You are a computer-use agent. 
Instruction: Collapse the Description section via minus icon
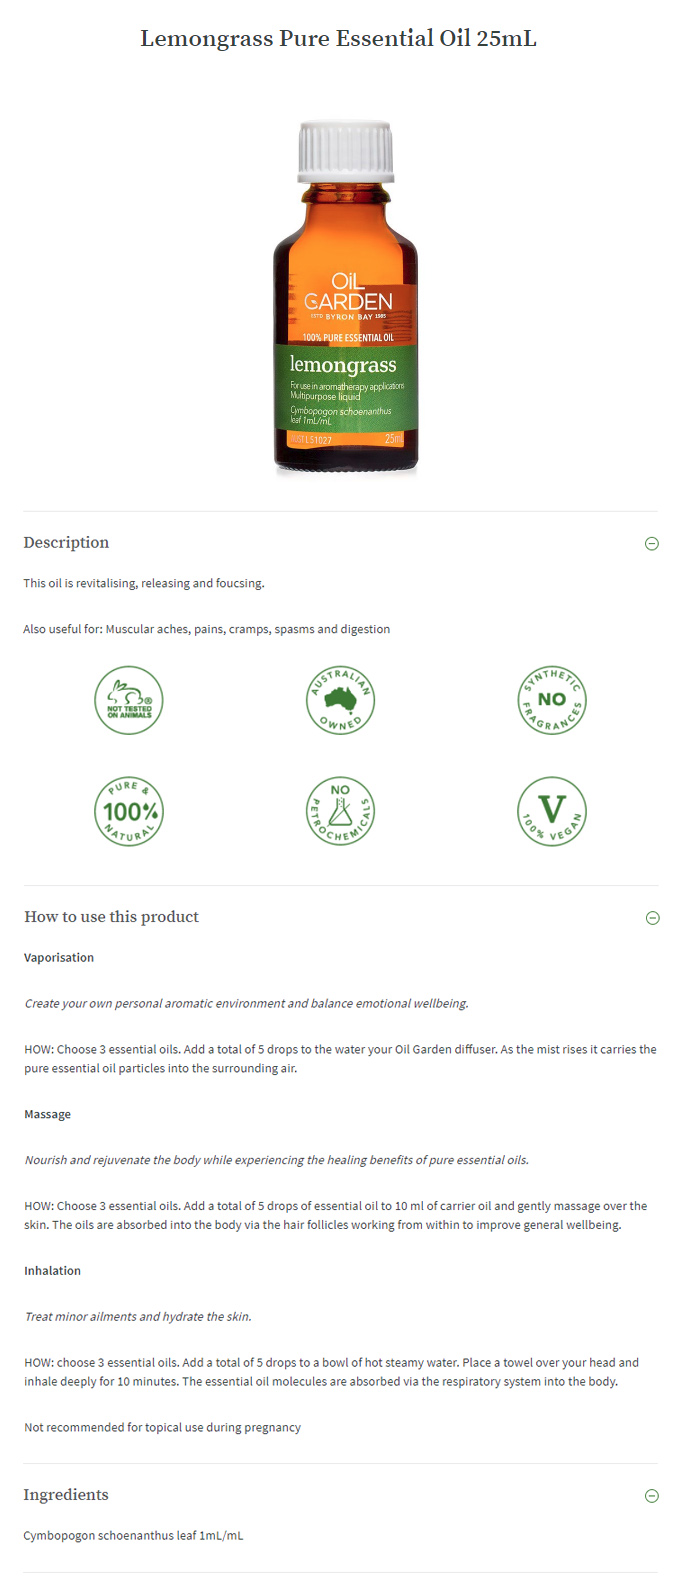click(652, 544)
